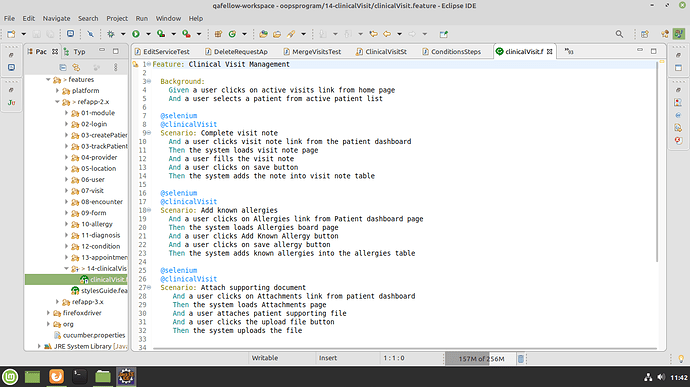
Task: Run the garbage collector trash icon
Action: pos(521,358)
